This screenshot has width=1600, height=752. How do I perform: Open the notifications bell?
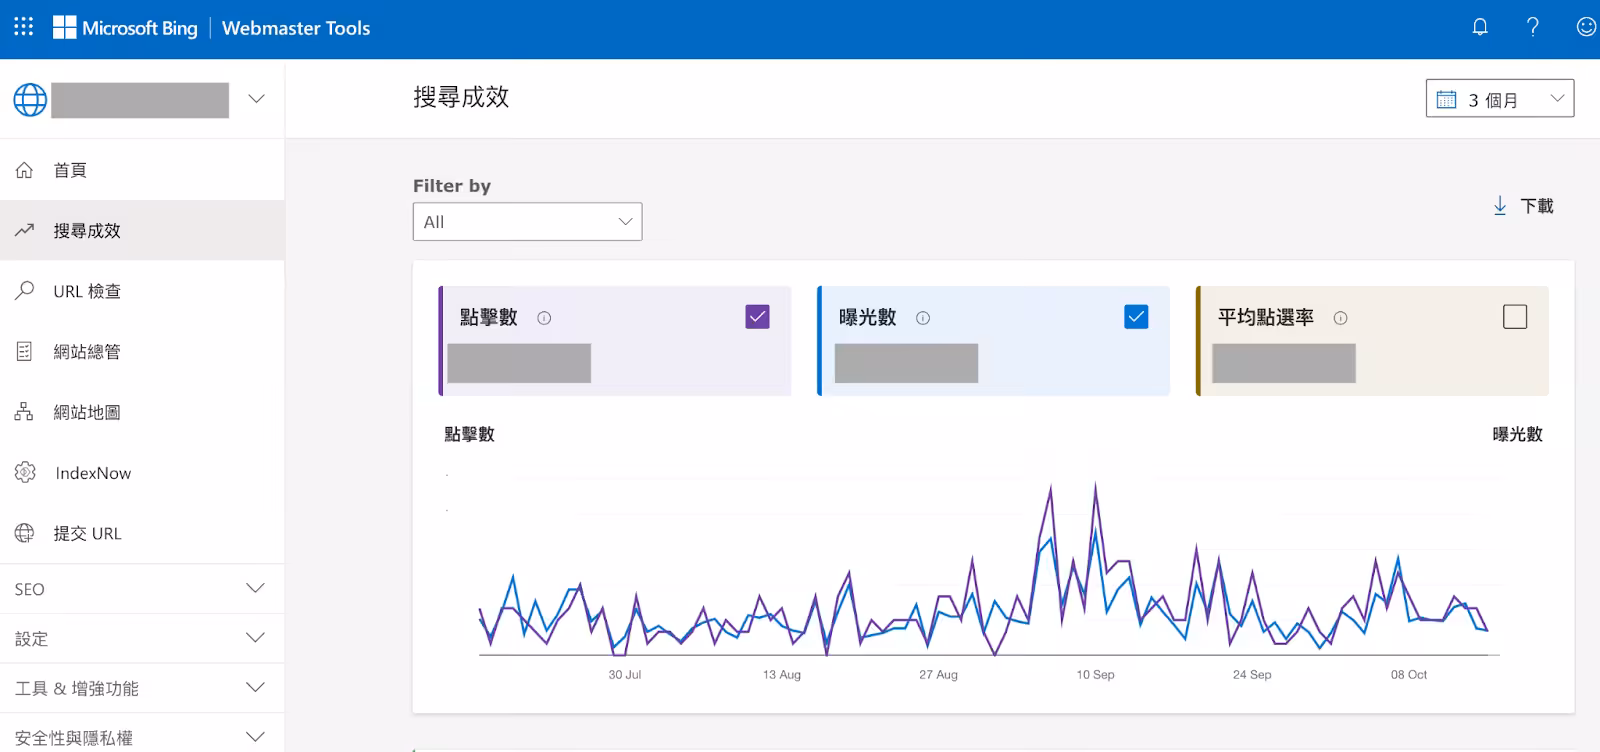(1480, 27)
